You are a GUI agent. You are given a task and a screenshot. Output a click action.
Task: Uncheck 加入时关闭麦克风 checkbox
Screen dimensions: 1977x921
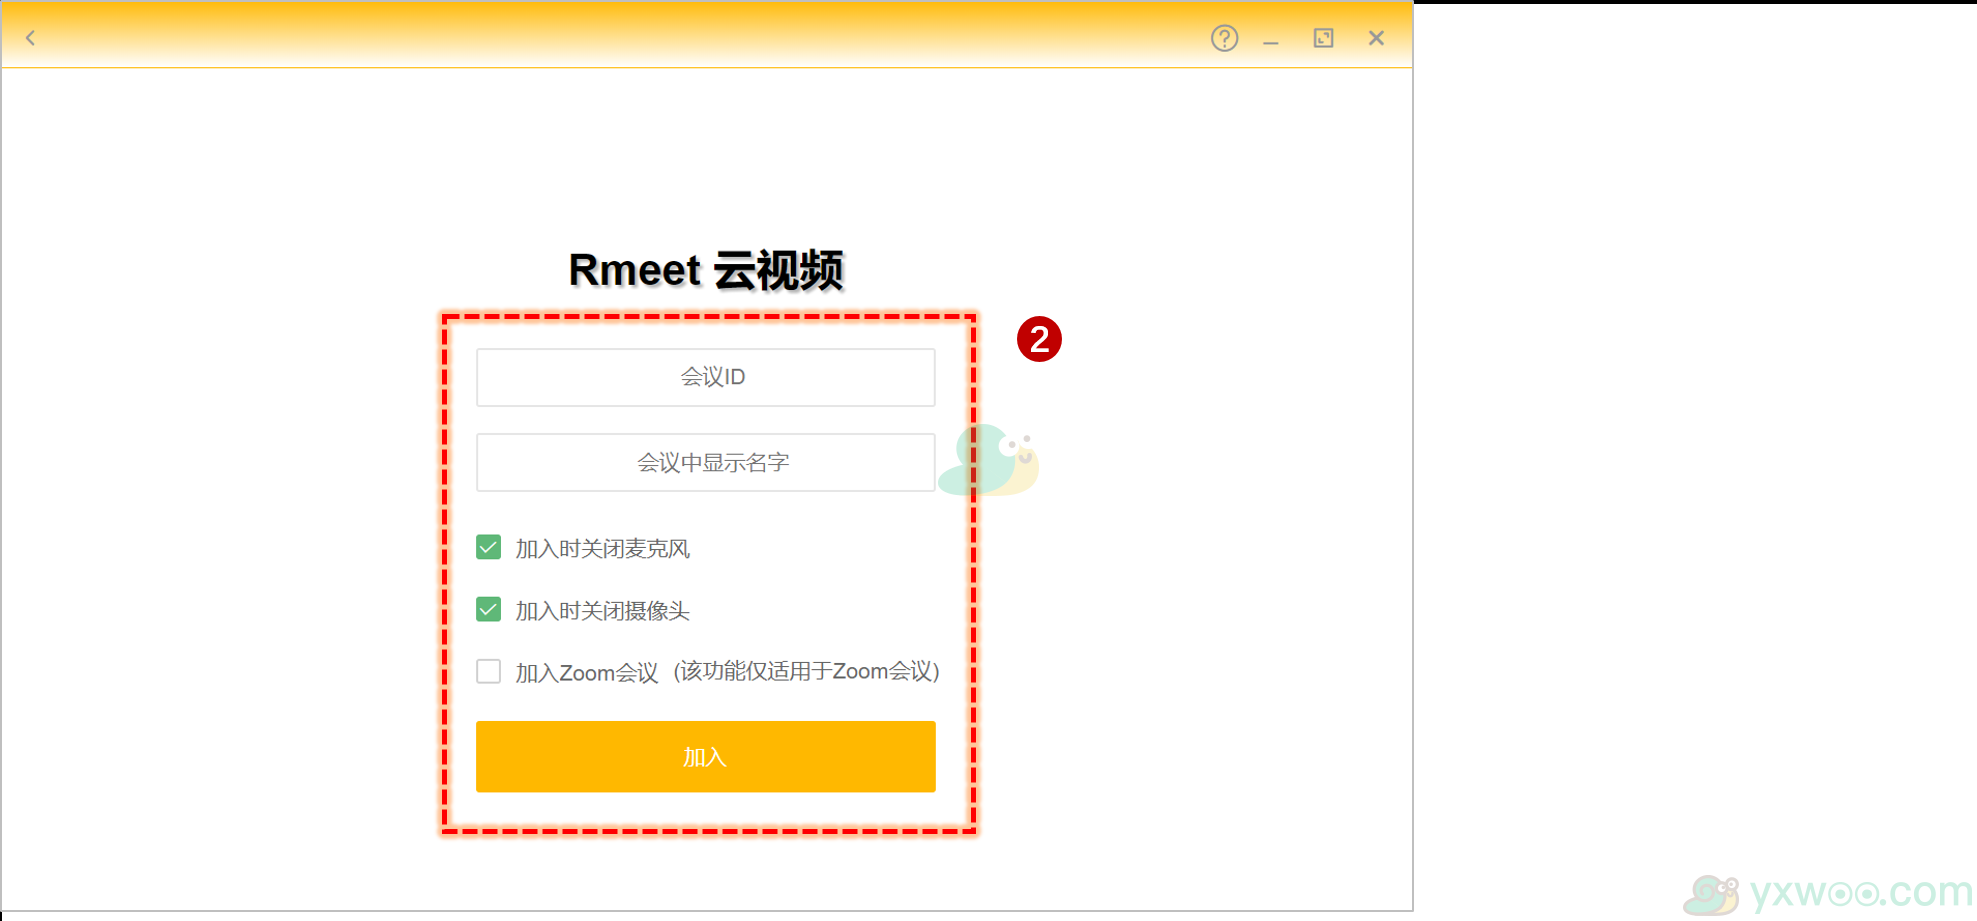point(488,547)
